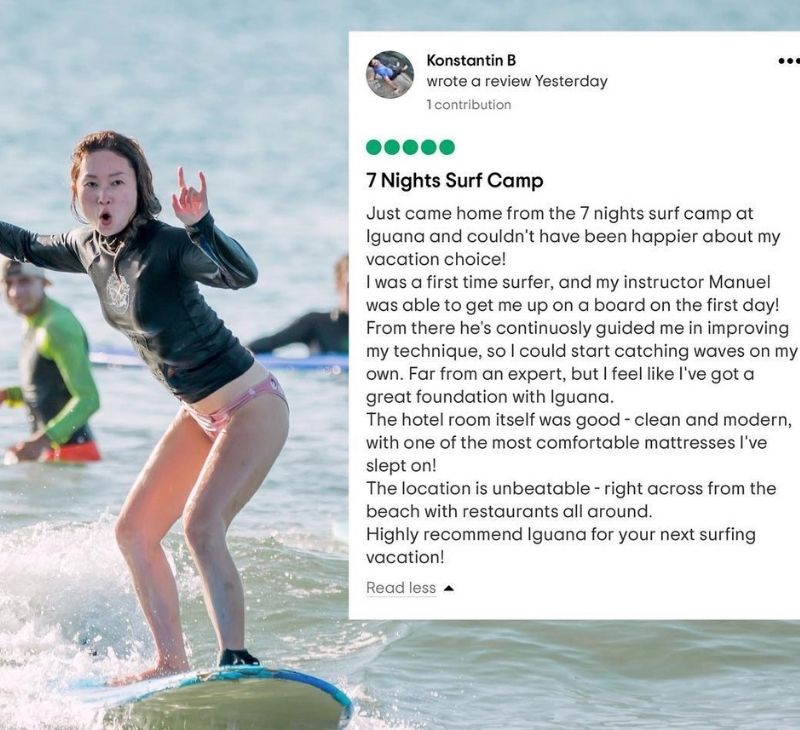Viewport: 800px width, 730px height.
Task: Click the upward arrow beside Read less
Action: click(448, 588)
